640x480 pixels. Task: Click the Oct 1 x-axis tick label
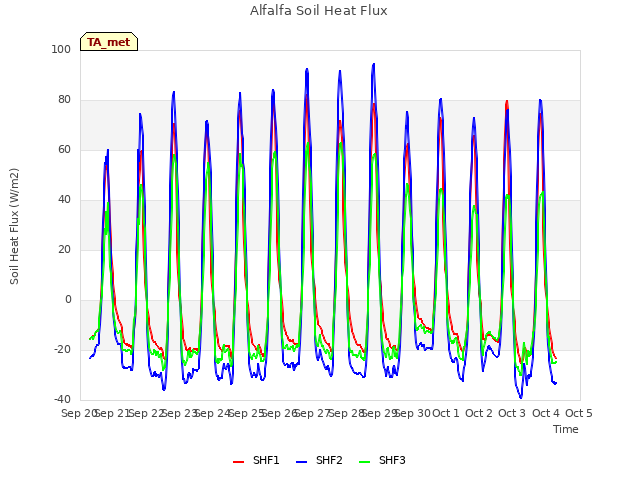(446, 413)
